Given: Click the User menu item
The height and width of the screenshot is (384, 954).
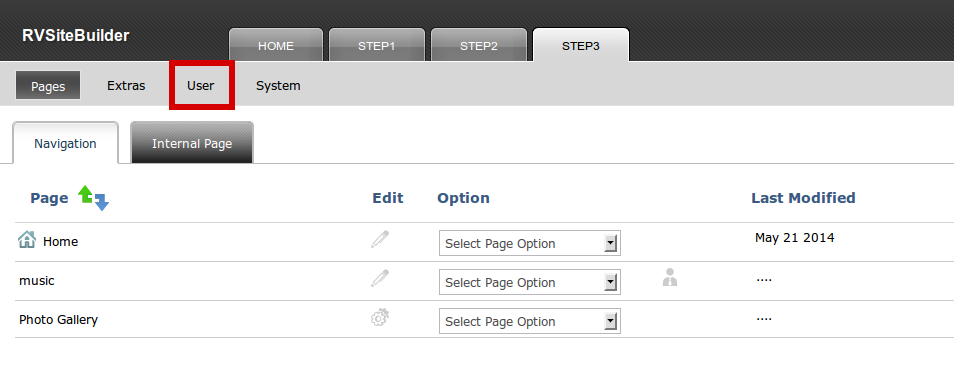Looking at the screenshot, I should [201, 86].
